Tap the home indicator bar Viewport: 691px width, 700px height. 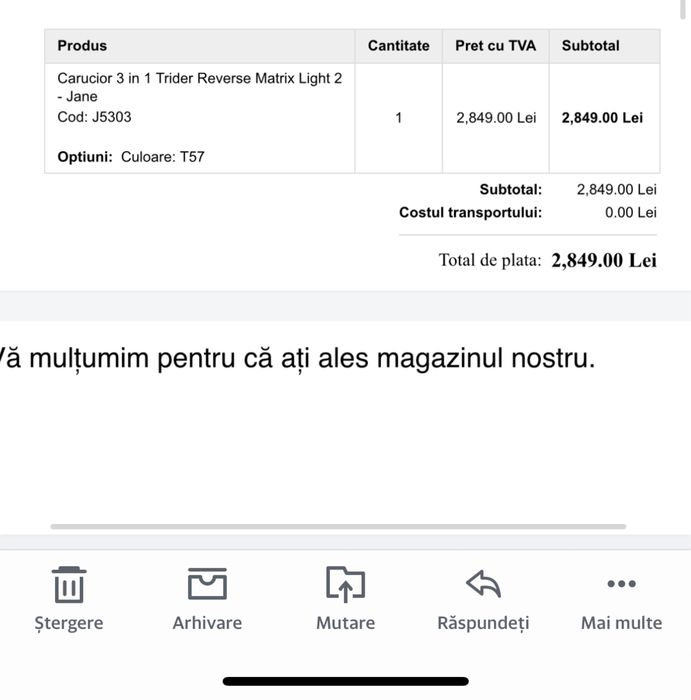coord(345,681)
